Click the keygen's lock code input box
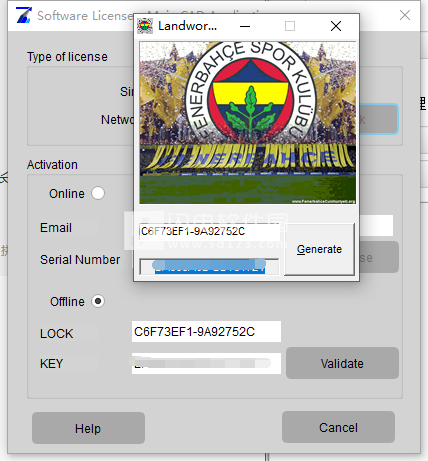Screen dimensions: 428x461 [x=209, y=231]
